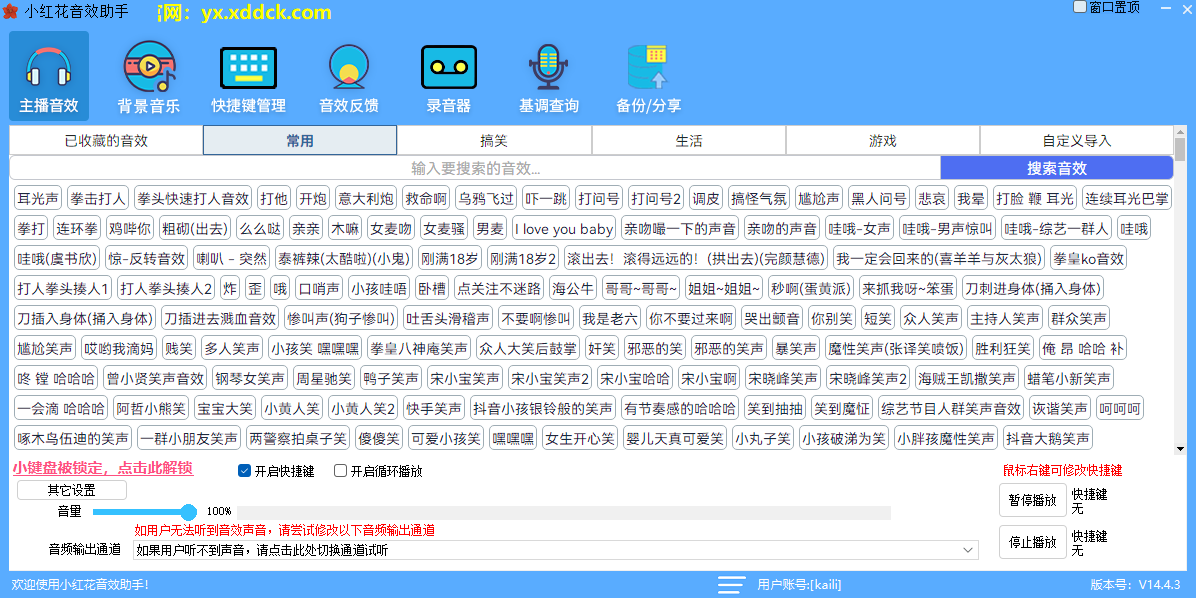The width and height of the screenshot is (1196, 598).
Task: Click the 搜索音效 button
Action: pos(1056,168)
